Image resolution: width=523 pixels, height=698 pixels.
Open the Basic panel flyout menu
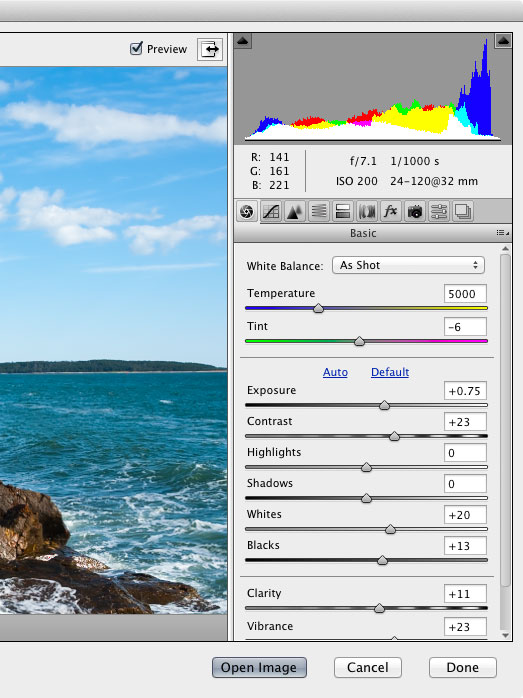503,233
